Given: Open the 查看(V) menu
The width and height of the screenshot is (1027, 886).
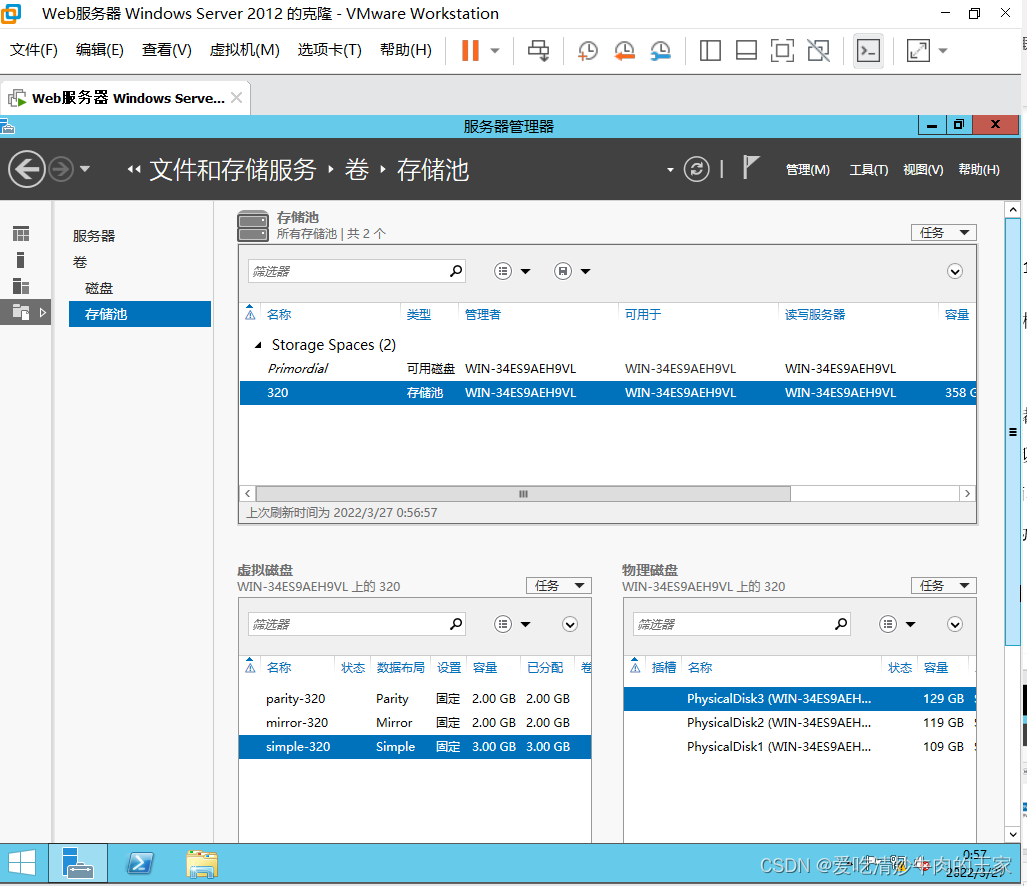Looking at the screenshot, I should click(167, 50).
